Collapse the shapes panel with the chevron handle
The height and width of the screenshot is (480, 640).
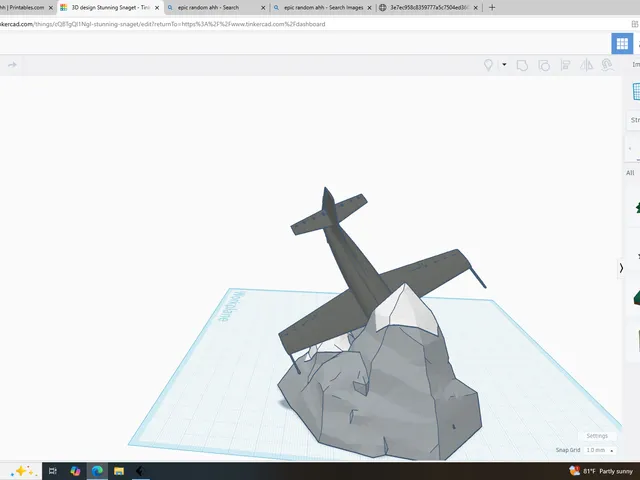[x=621, y=268]
